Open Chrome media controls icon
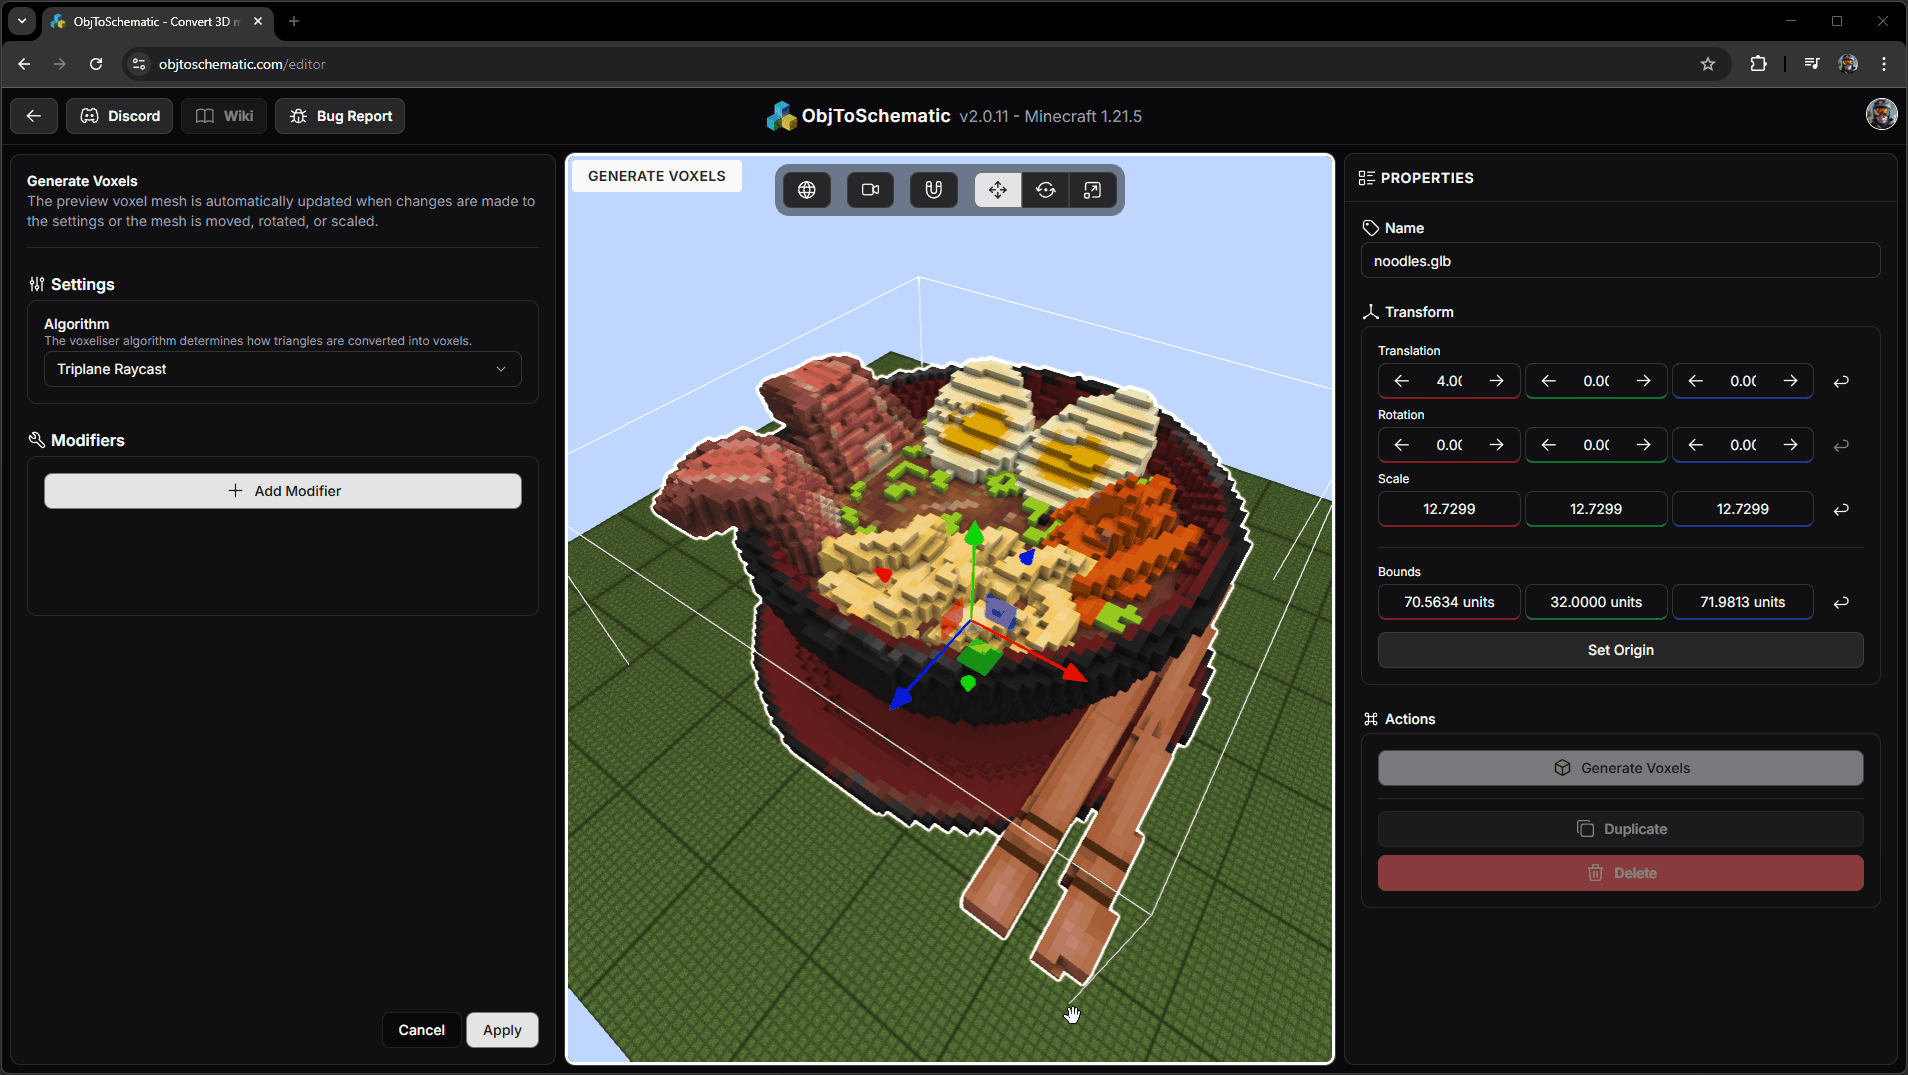 (1811, 64)
